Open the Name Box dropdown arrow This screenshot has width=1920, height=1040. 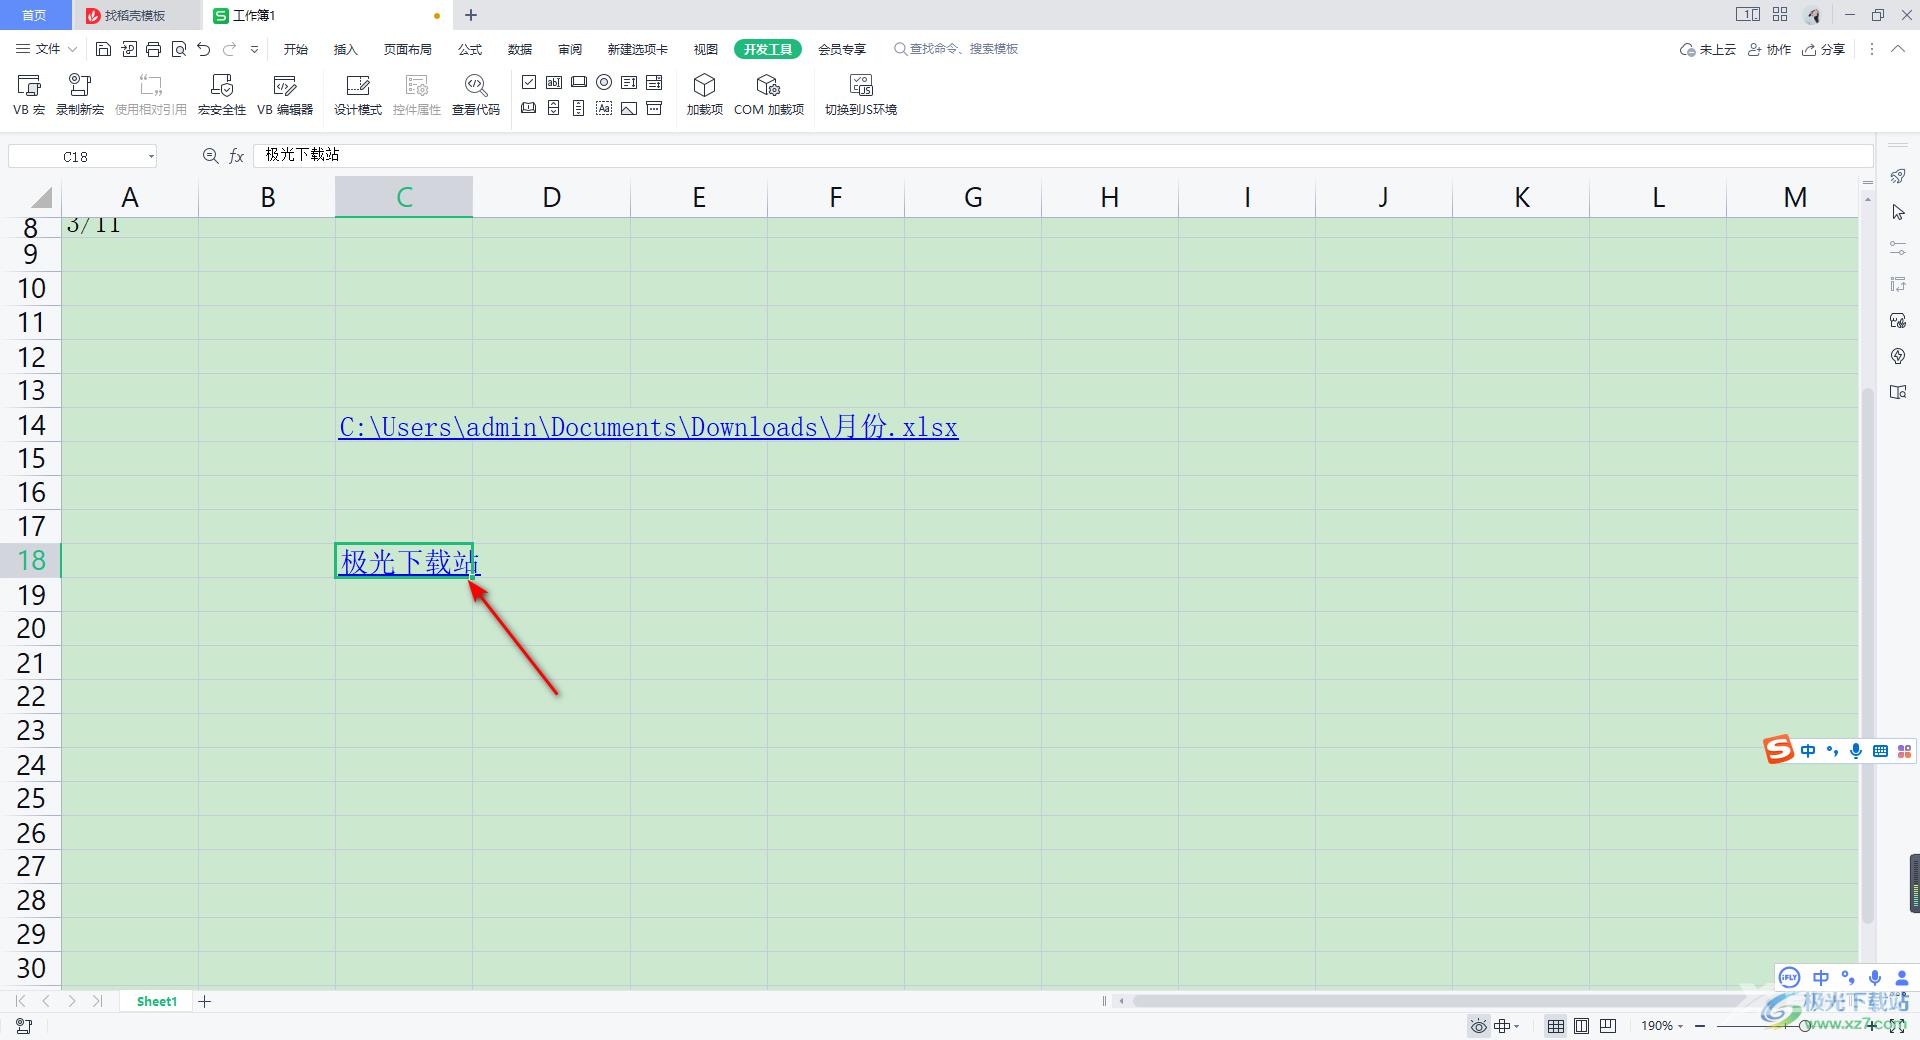click(x=151, y=156)
